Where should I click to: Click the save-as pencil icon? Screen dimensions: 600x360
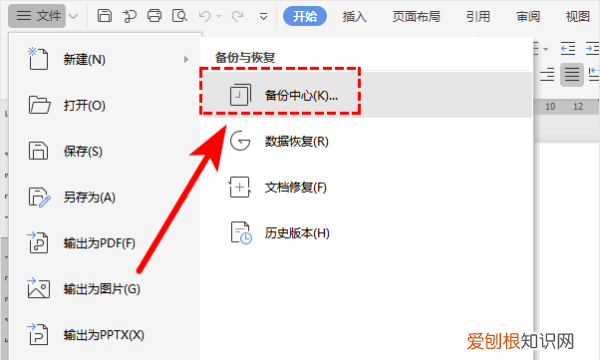39,197
